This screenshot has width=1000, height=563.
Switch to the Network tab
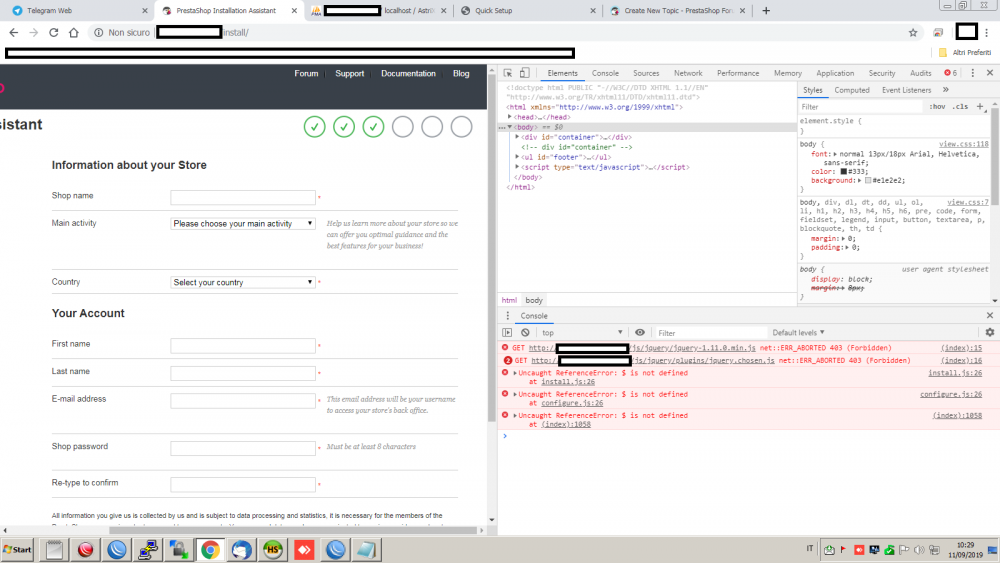[x=688, y=73]
